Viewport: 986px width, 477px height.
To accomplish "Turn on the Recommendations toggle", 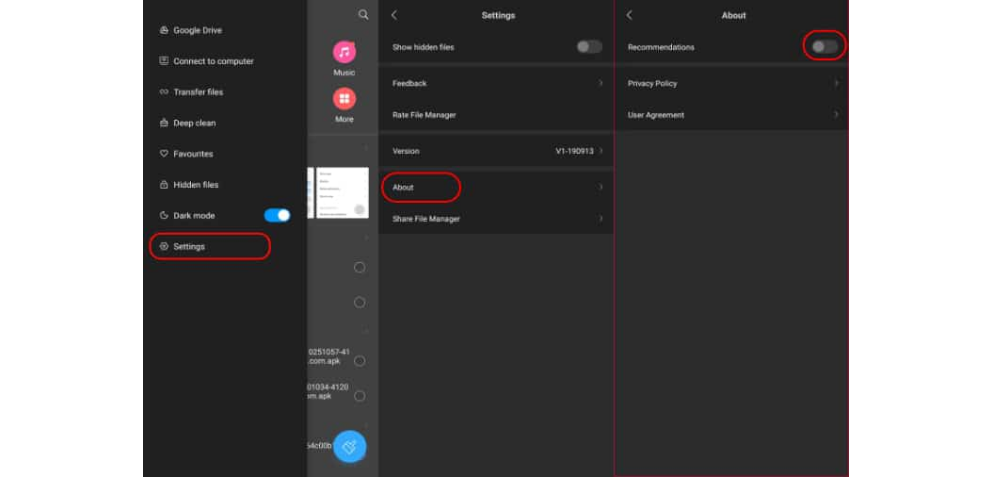I will coord(824,47).
